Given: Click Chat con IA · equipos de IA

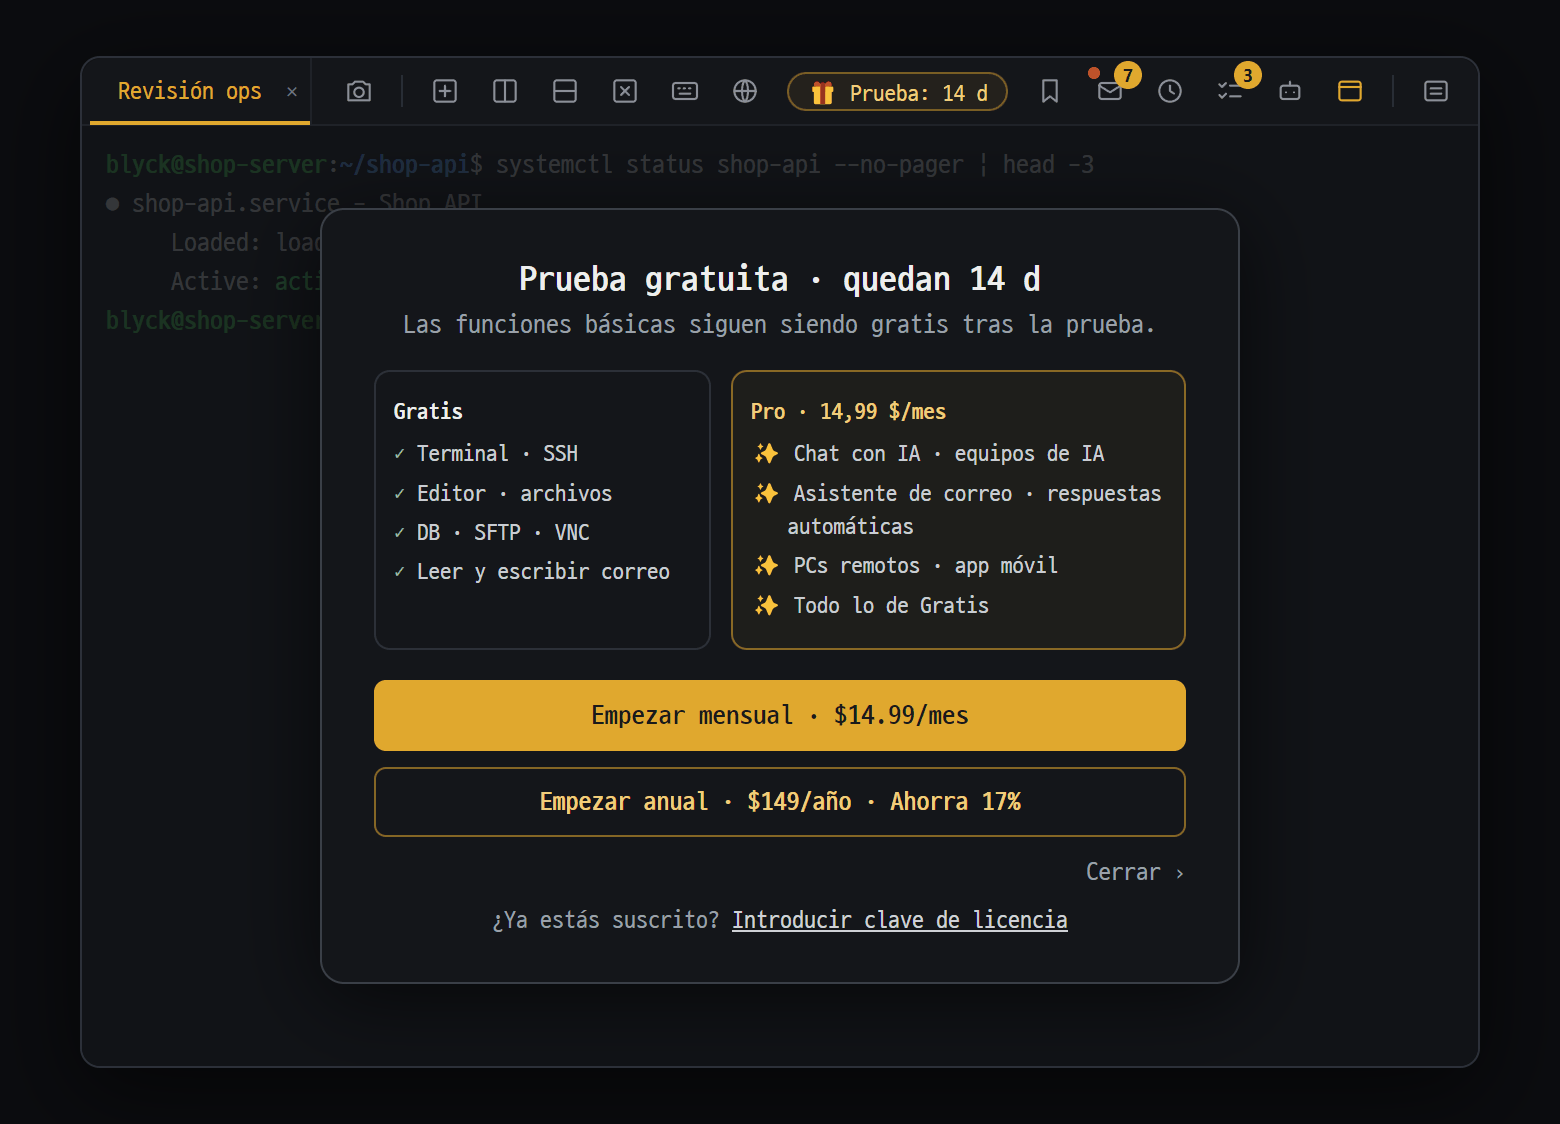Looking at the screenshot, I should pos(930,454).
